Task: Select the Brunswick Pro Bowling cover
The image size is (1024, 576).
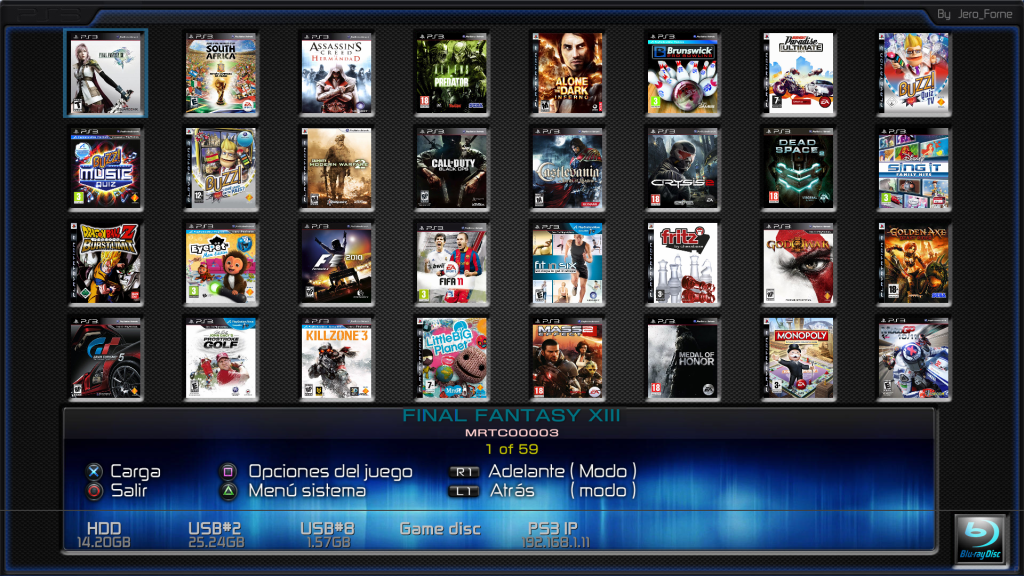Action: click(x=682, y=73)
